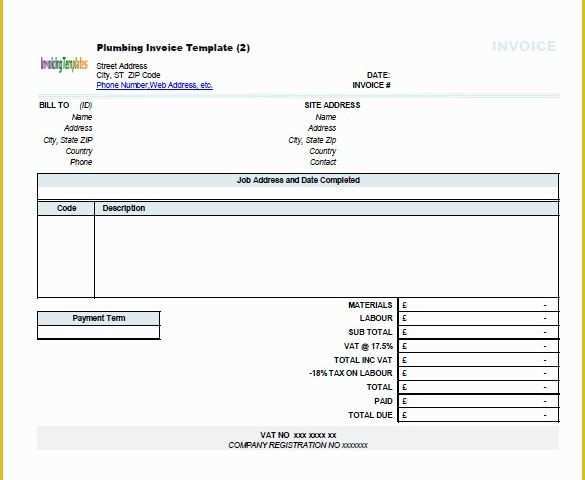Click the PAID amount cell
Image resolution: width=585 pixels, height=480 pixels.
click(x=478, y=401)
